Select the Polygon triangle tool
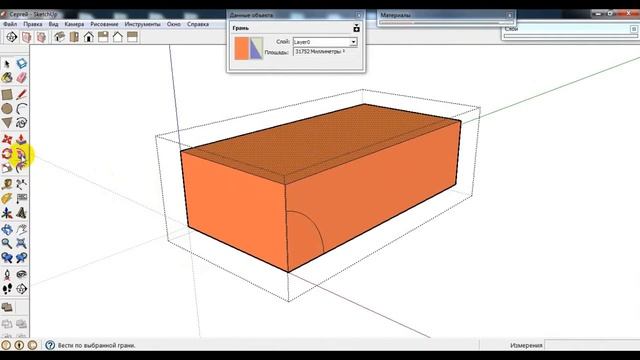 coord(7,122)
